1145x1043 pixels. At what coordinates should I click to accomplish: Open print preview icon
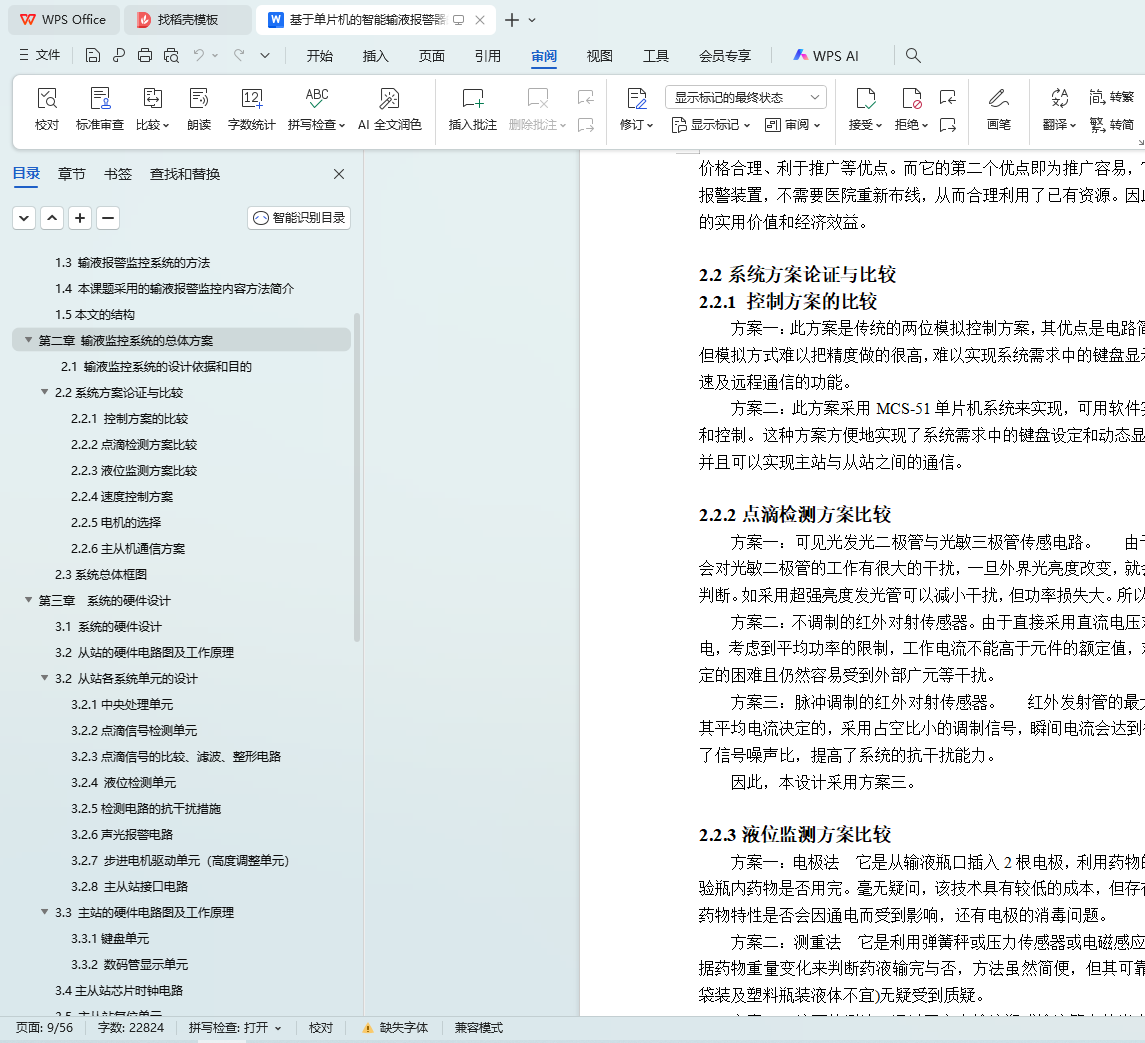pyautogui.click(x=172, y=56)
